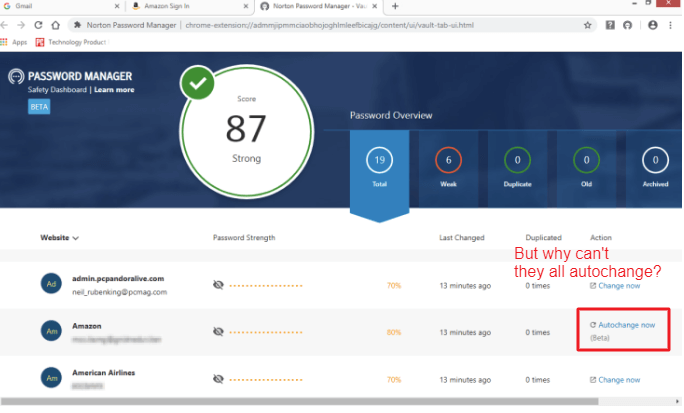This screenshot has width=684, height=413.
Task: Click the Action column header
Action: pos(601,238)
